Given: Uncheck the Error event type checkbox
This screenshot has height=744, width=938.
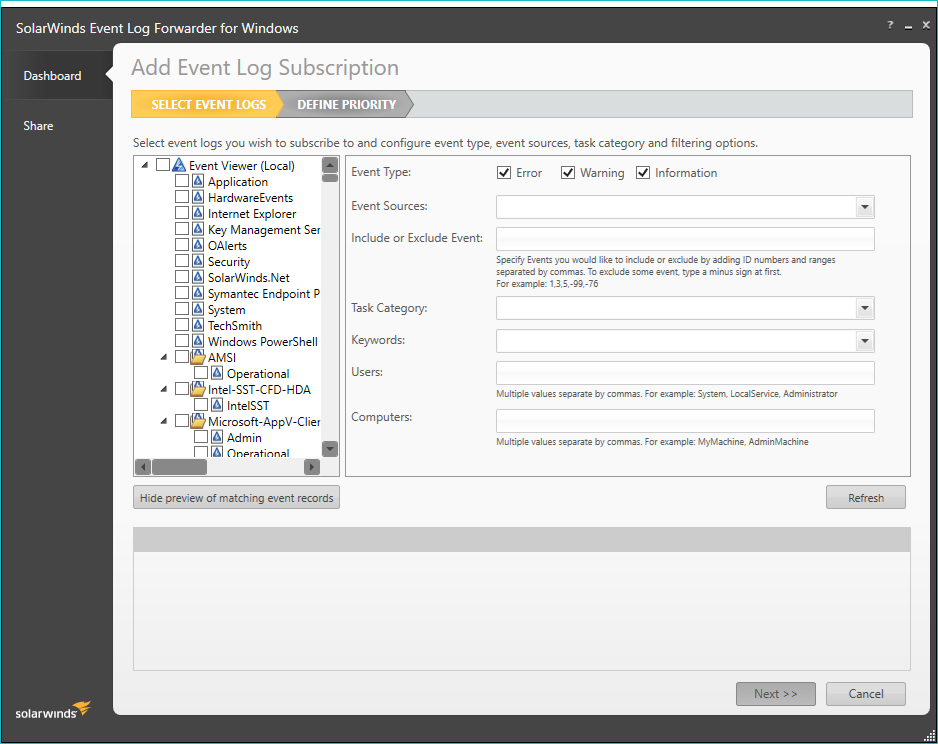Looking at the screenshot, I should 505,173.
